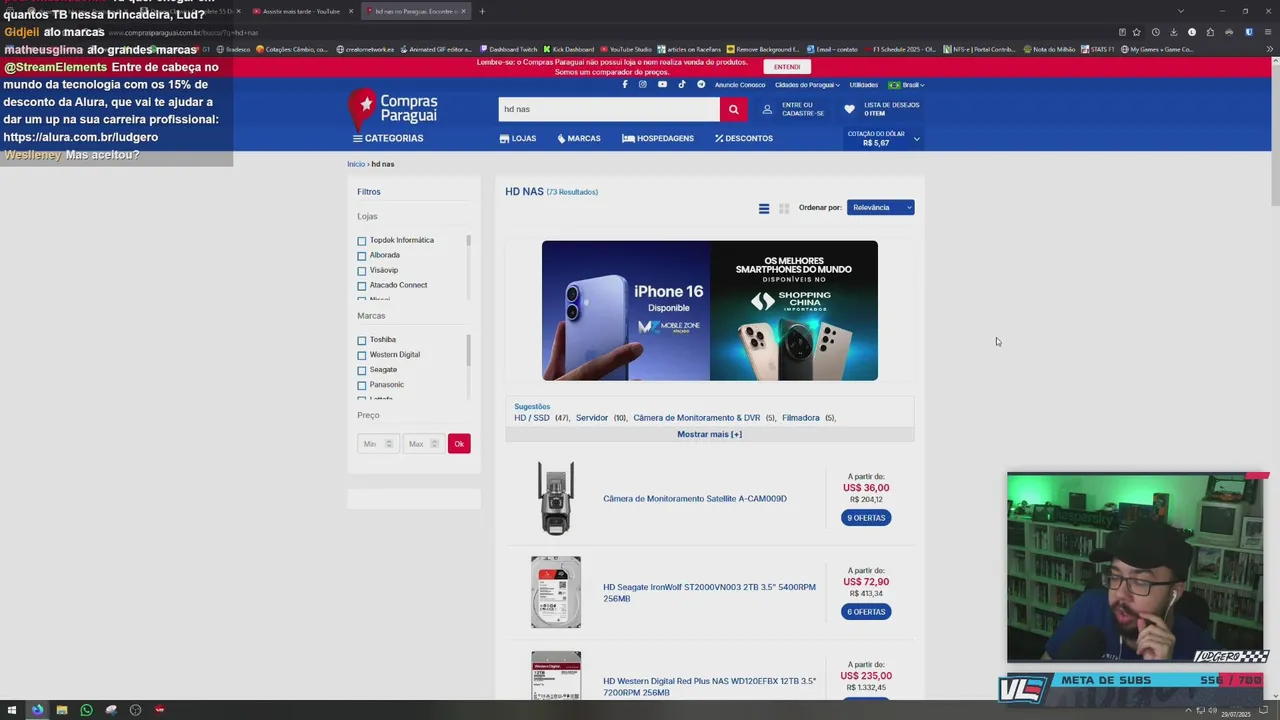Open Compras Paraguai Facebook page icon
1280x720 pixels.
tap(625, 84)
